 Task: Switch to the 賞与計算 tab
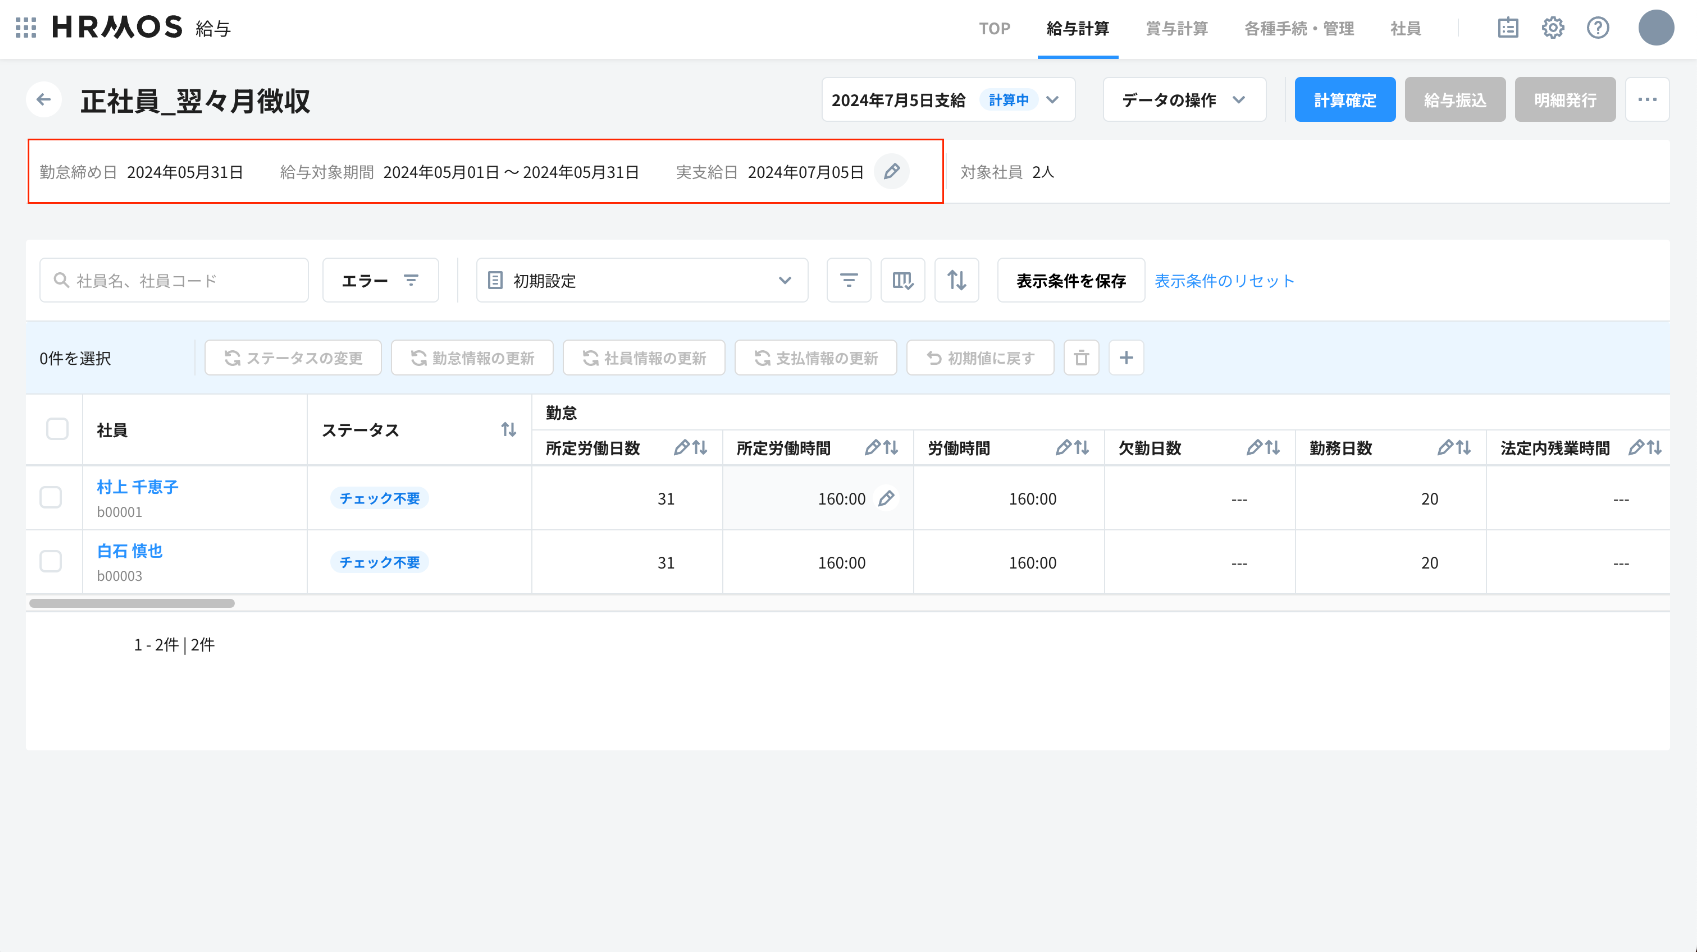1176,29
